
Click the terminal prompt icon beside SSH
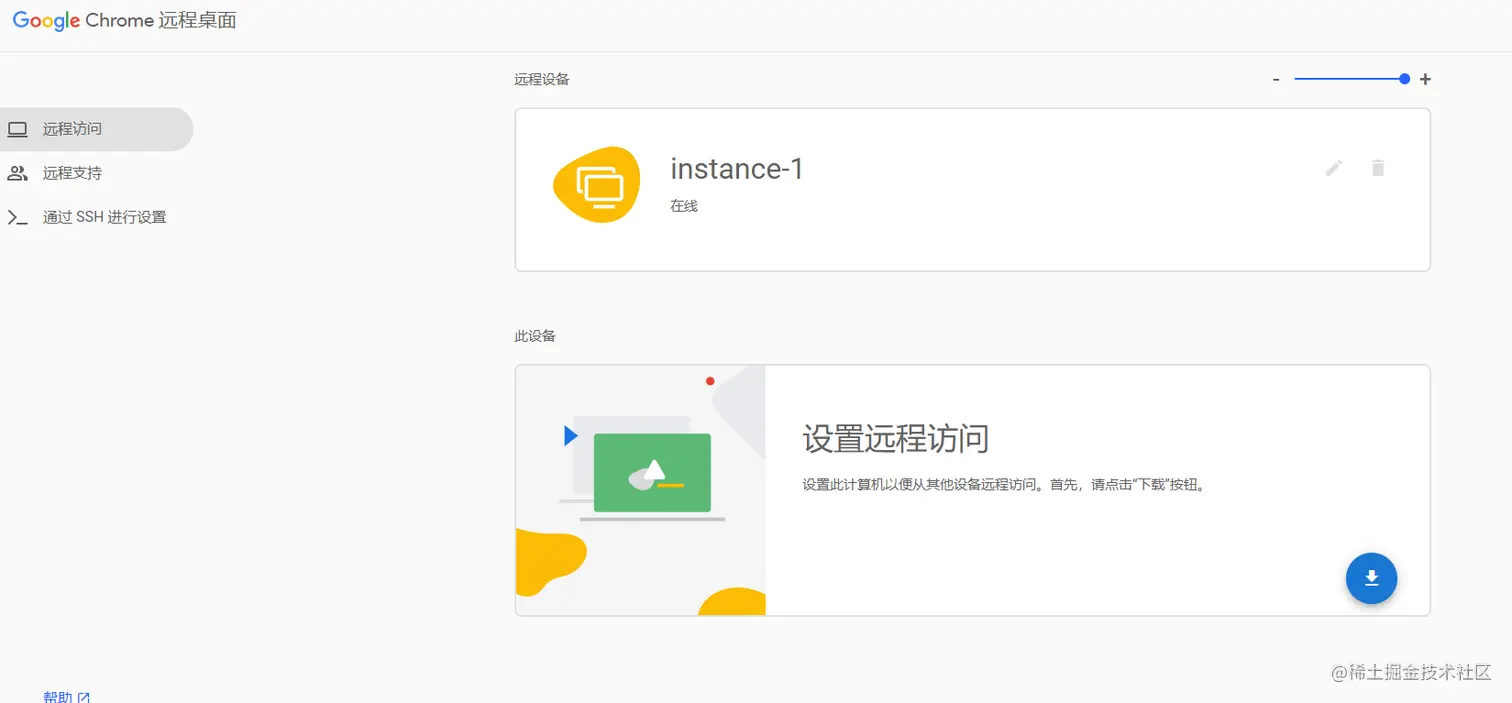click(x=17, y=217)
